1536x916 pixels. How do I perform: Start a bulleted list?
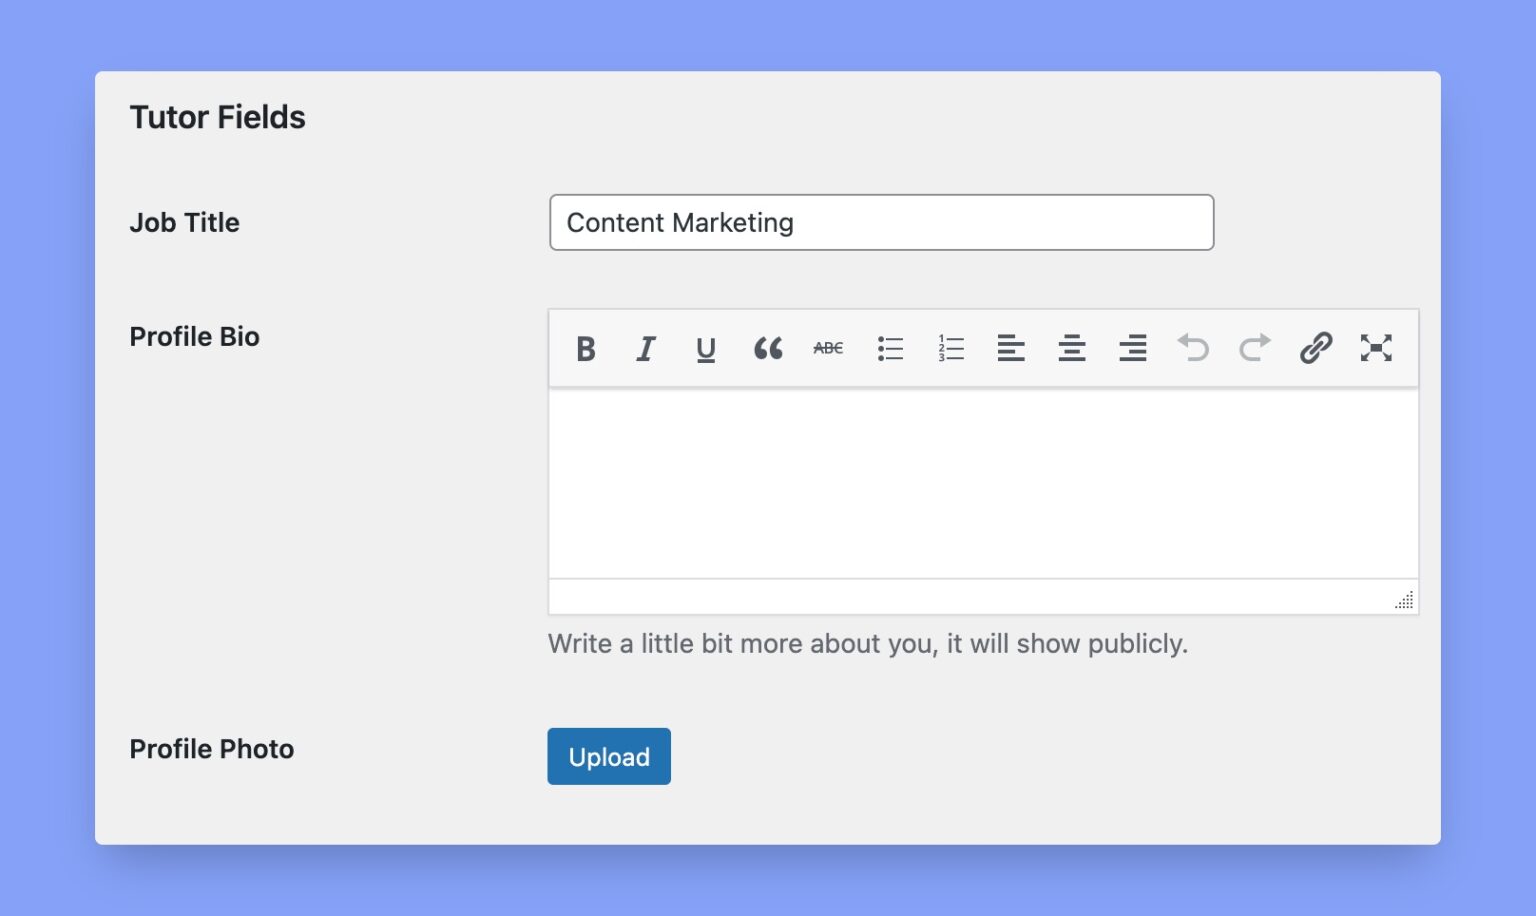[x=890, y=348]
